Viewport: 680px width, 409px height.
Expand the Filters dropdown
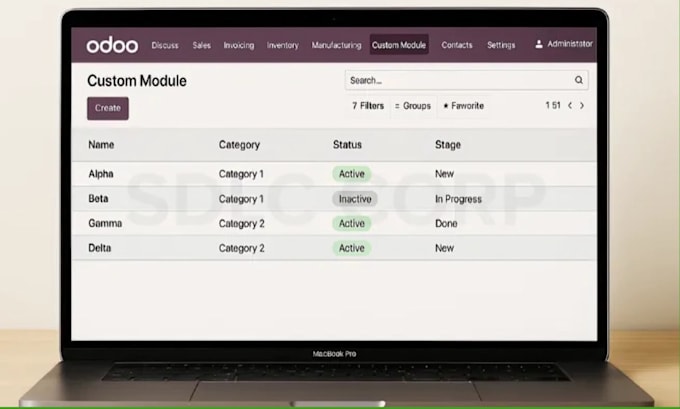click(x=368, y=106)
